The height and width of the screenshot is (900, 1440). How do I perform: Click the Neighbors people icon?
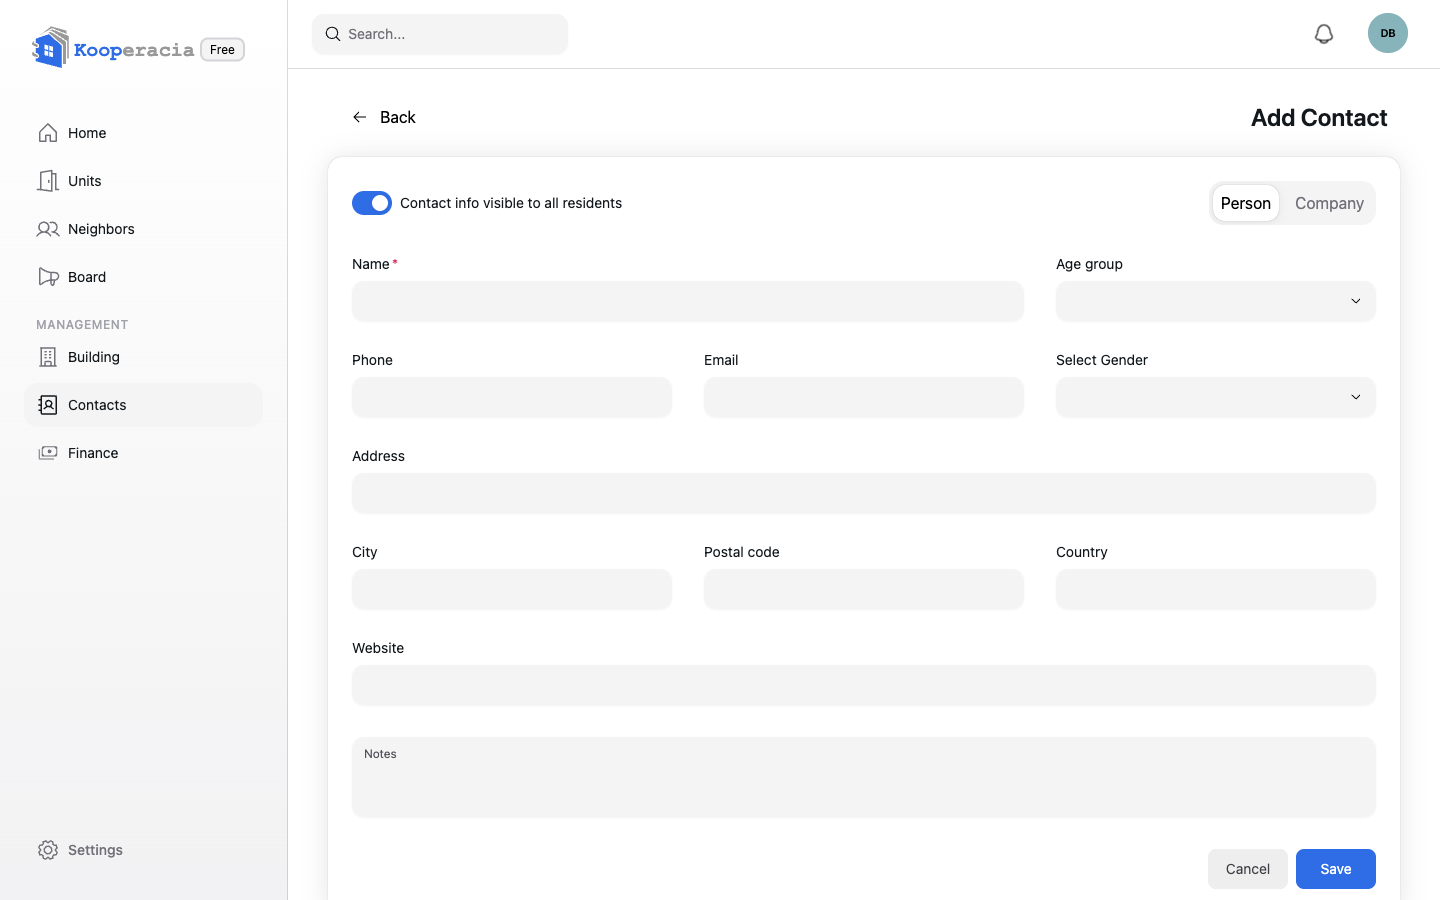[48, 229]
